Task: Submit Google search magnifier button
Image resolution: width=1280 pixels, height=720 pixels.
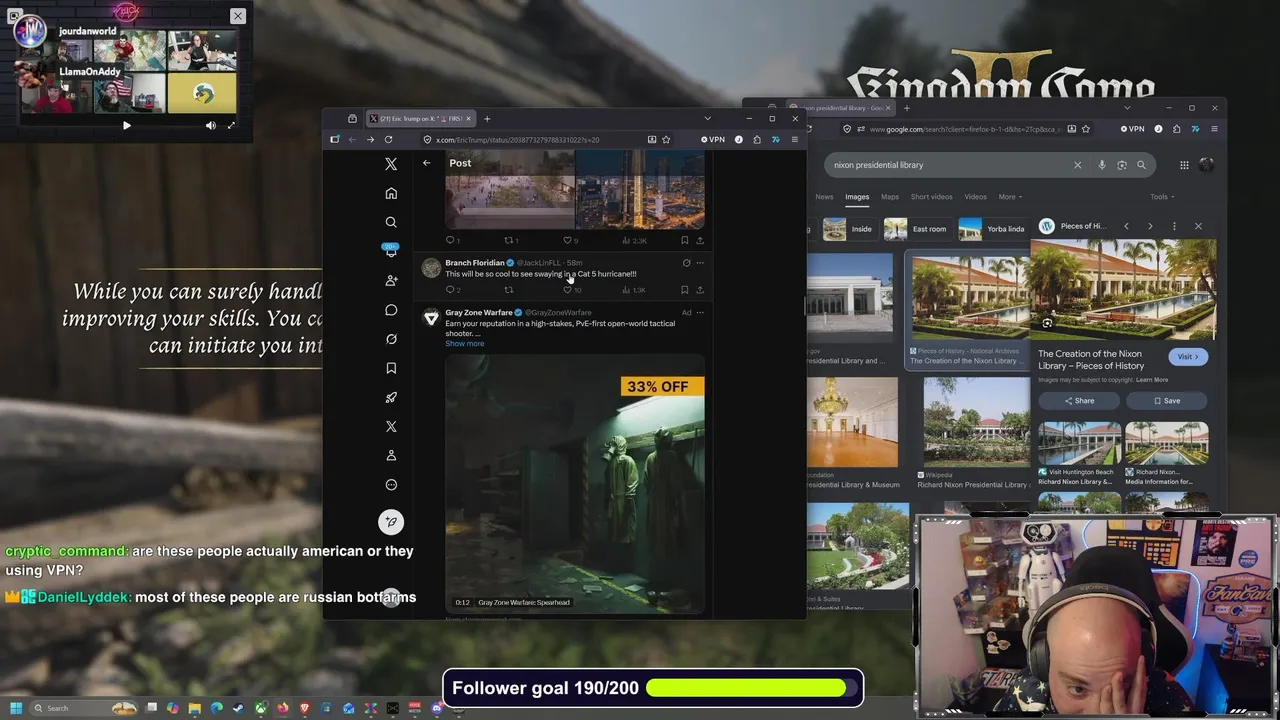Action: click(x=1141, y=165)
